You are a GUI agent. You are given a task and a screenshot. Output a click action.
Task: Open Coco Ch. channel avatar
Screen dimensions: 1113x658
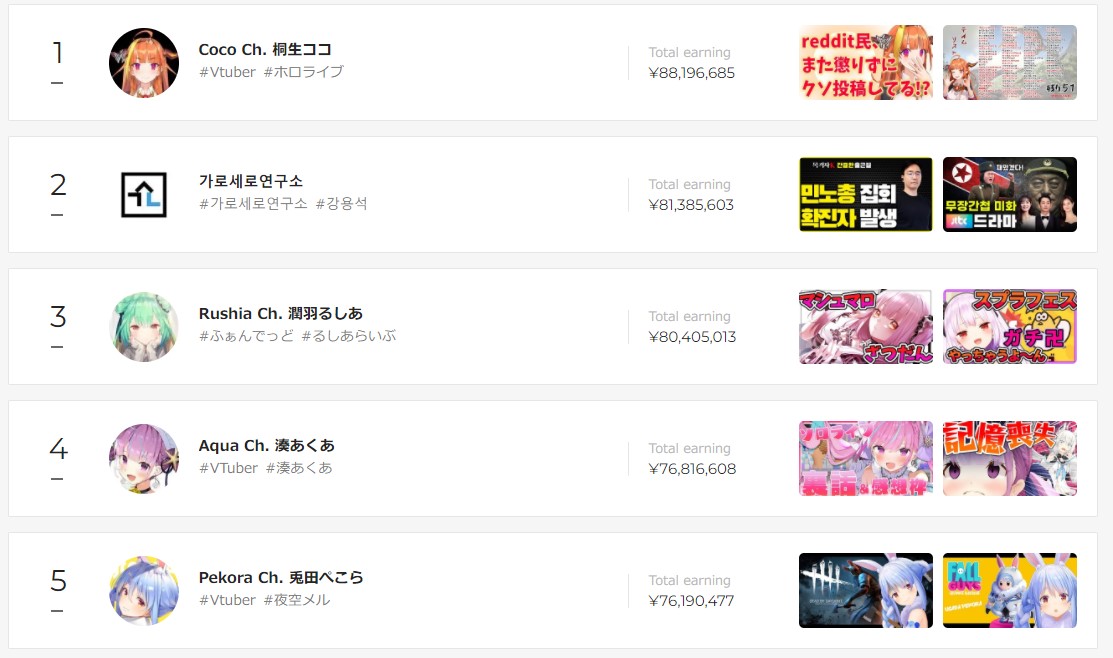click(143, 62)
